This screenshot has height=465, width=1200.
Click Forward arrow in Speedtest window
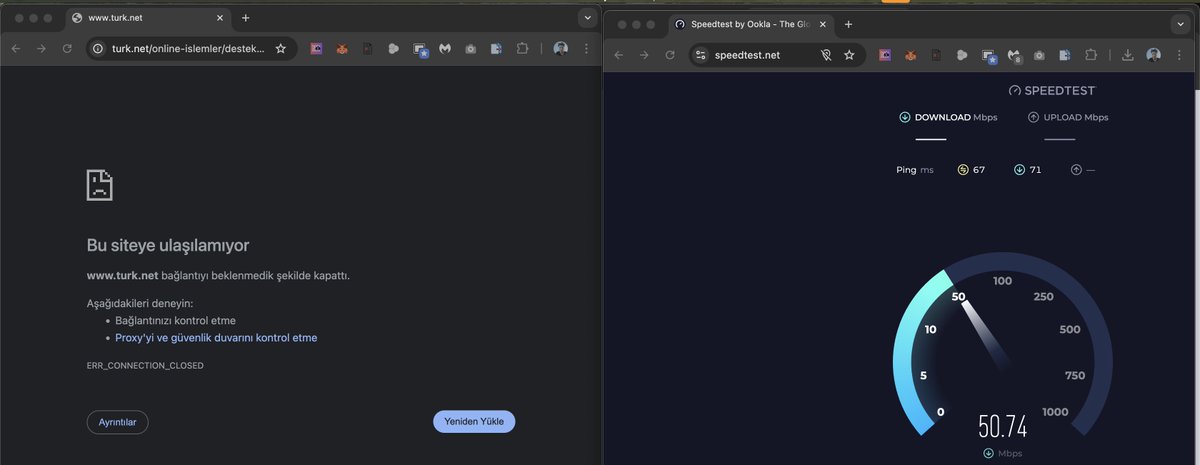(x=644, y=55)
